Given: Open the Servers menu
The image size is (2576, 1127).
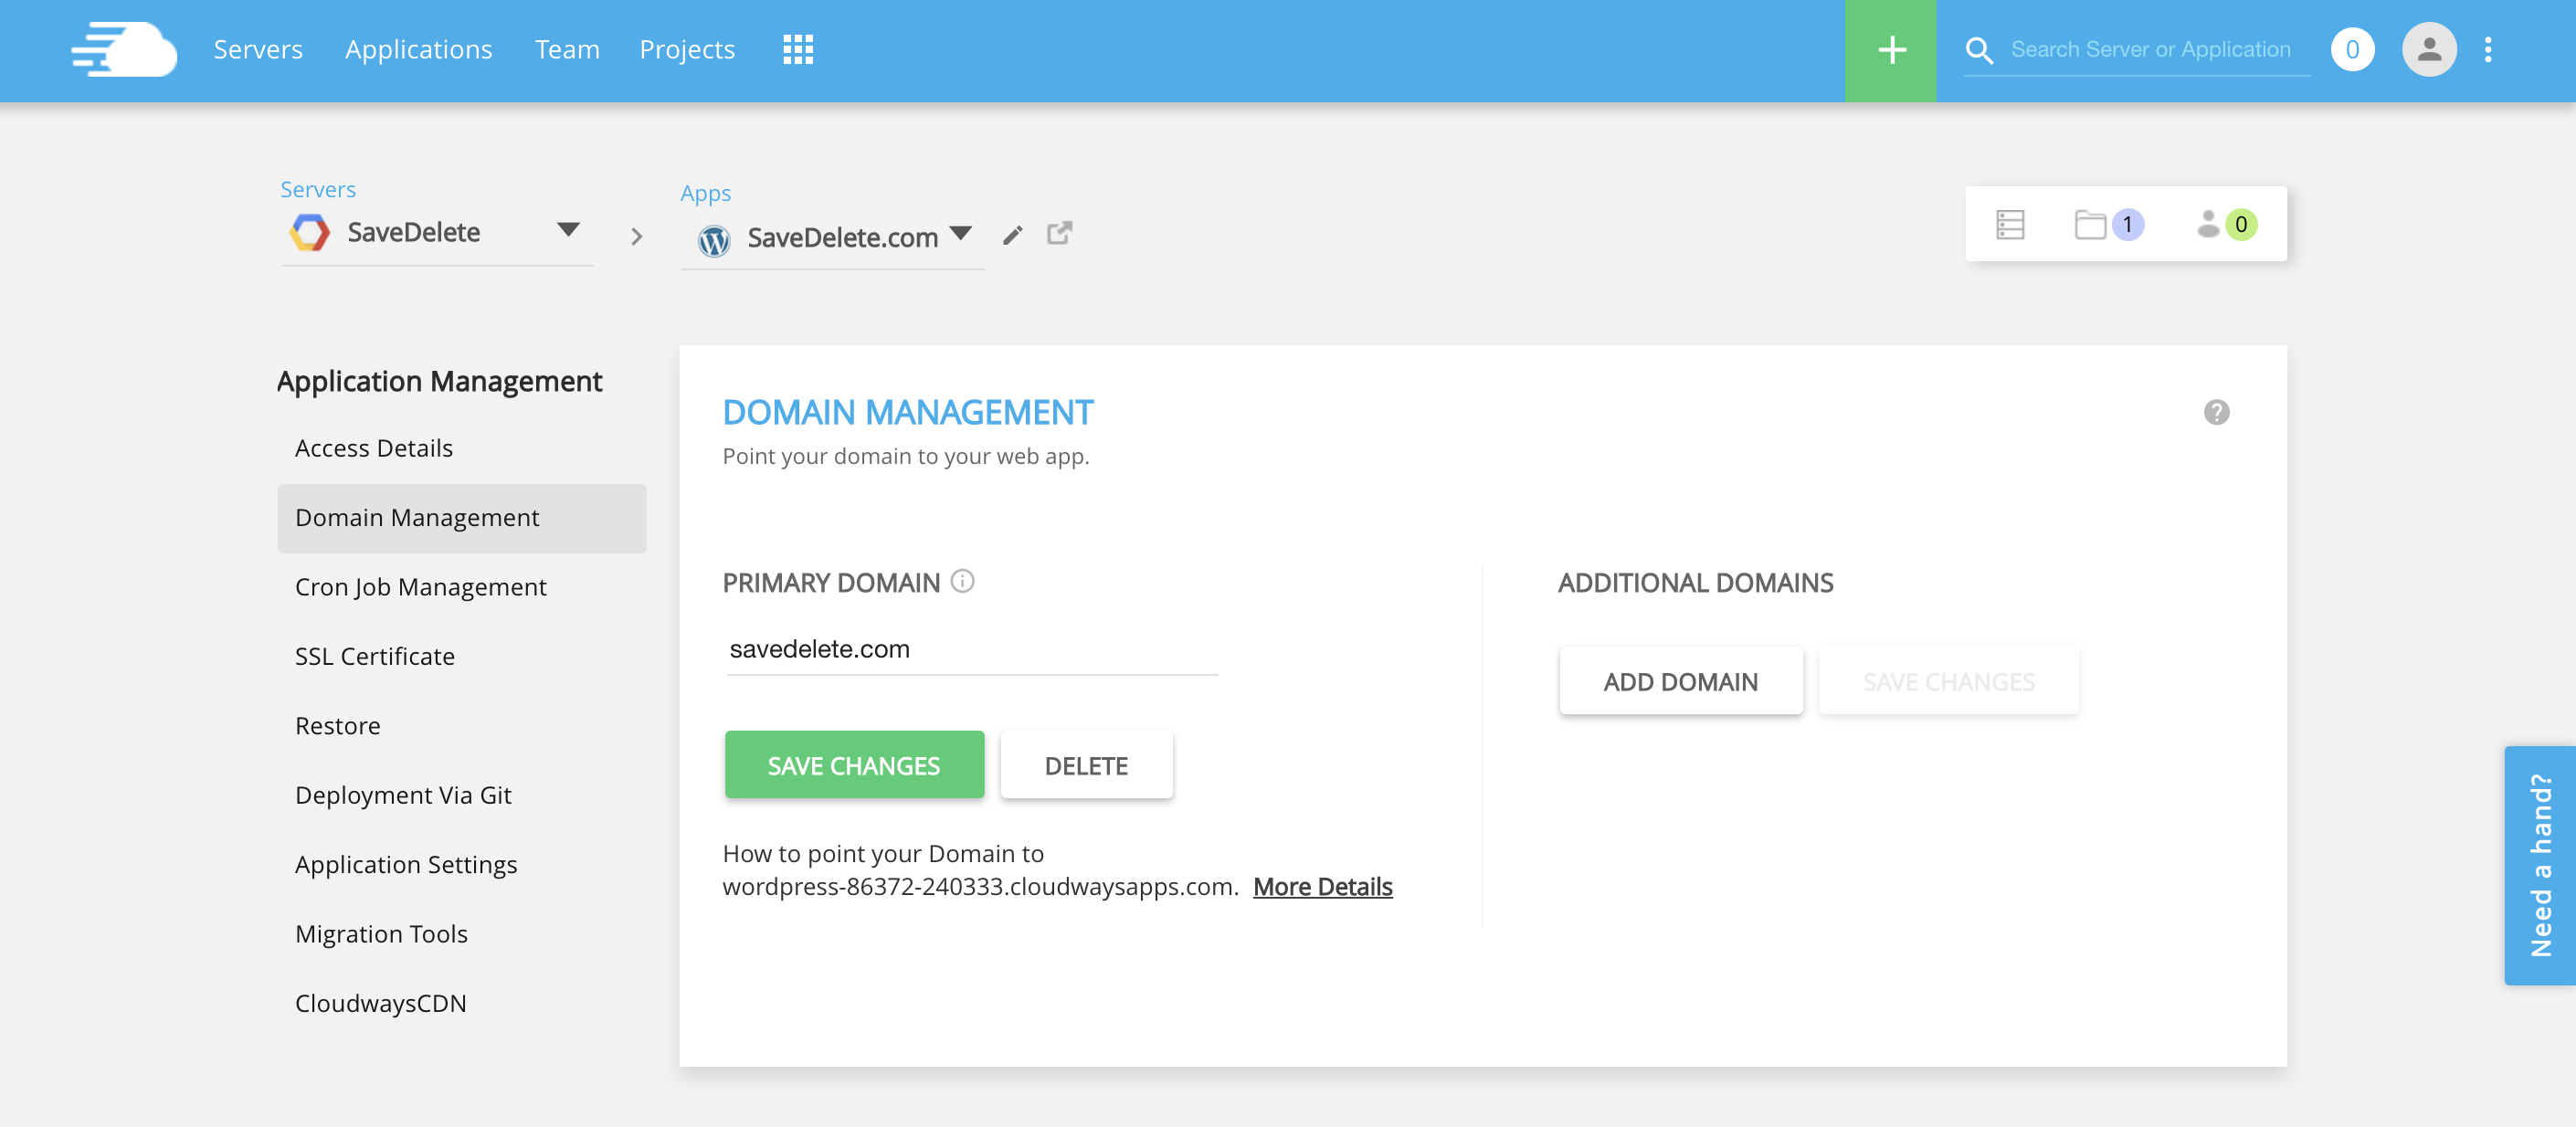Looking at the screenshot, I should click(x=258, y=49).
